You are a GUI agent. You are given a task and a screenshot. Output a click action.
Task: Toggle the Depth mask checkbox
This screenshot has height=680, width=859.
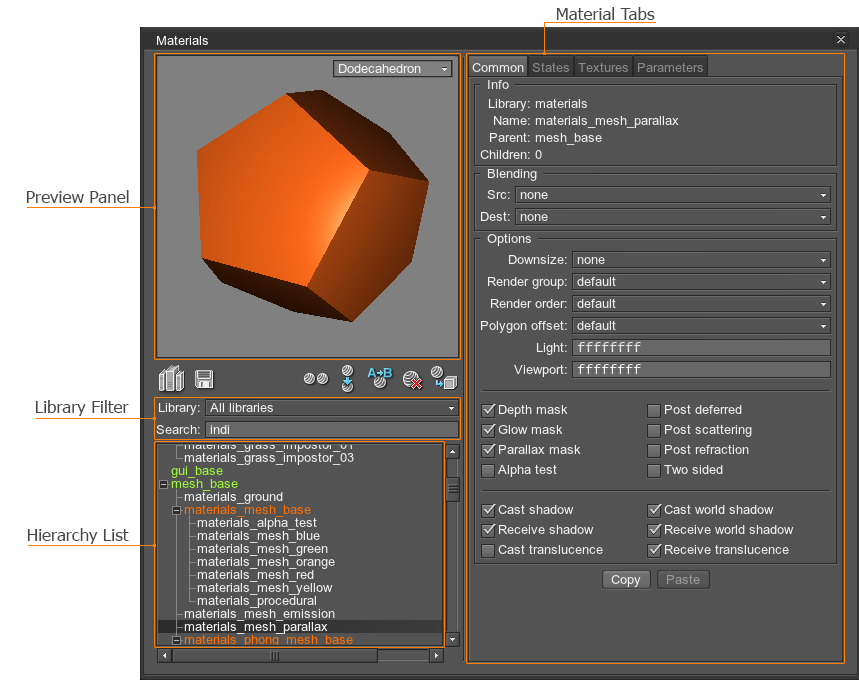click(488, 410)
